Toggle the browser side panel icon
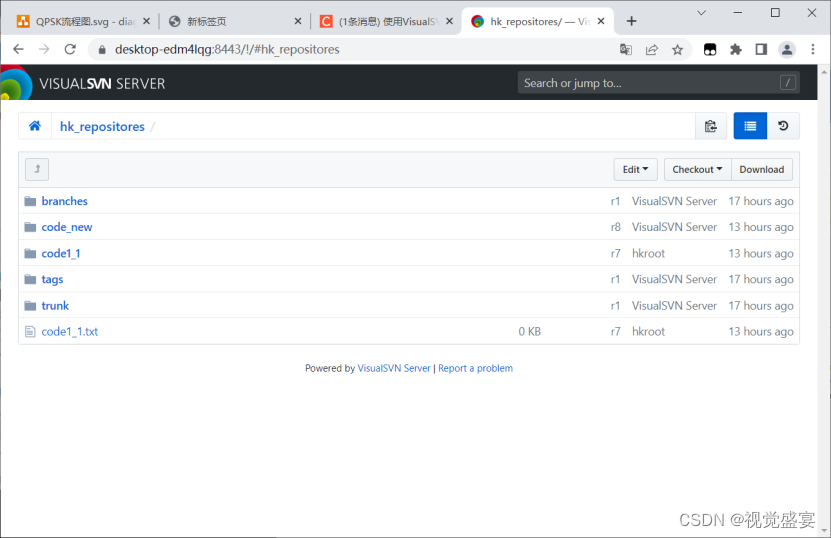 coord(762,50)
